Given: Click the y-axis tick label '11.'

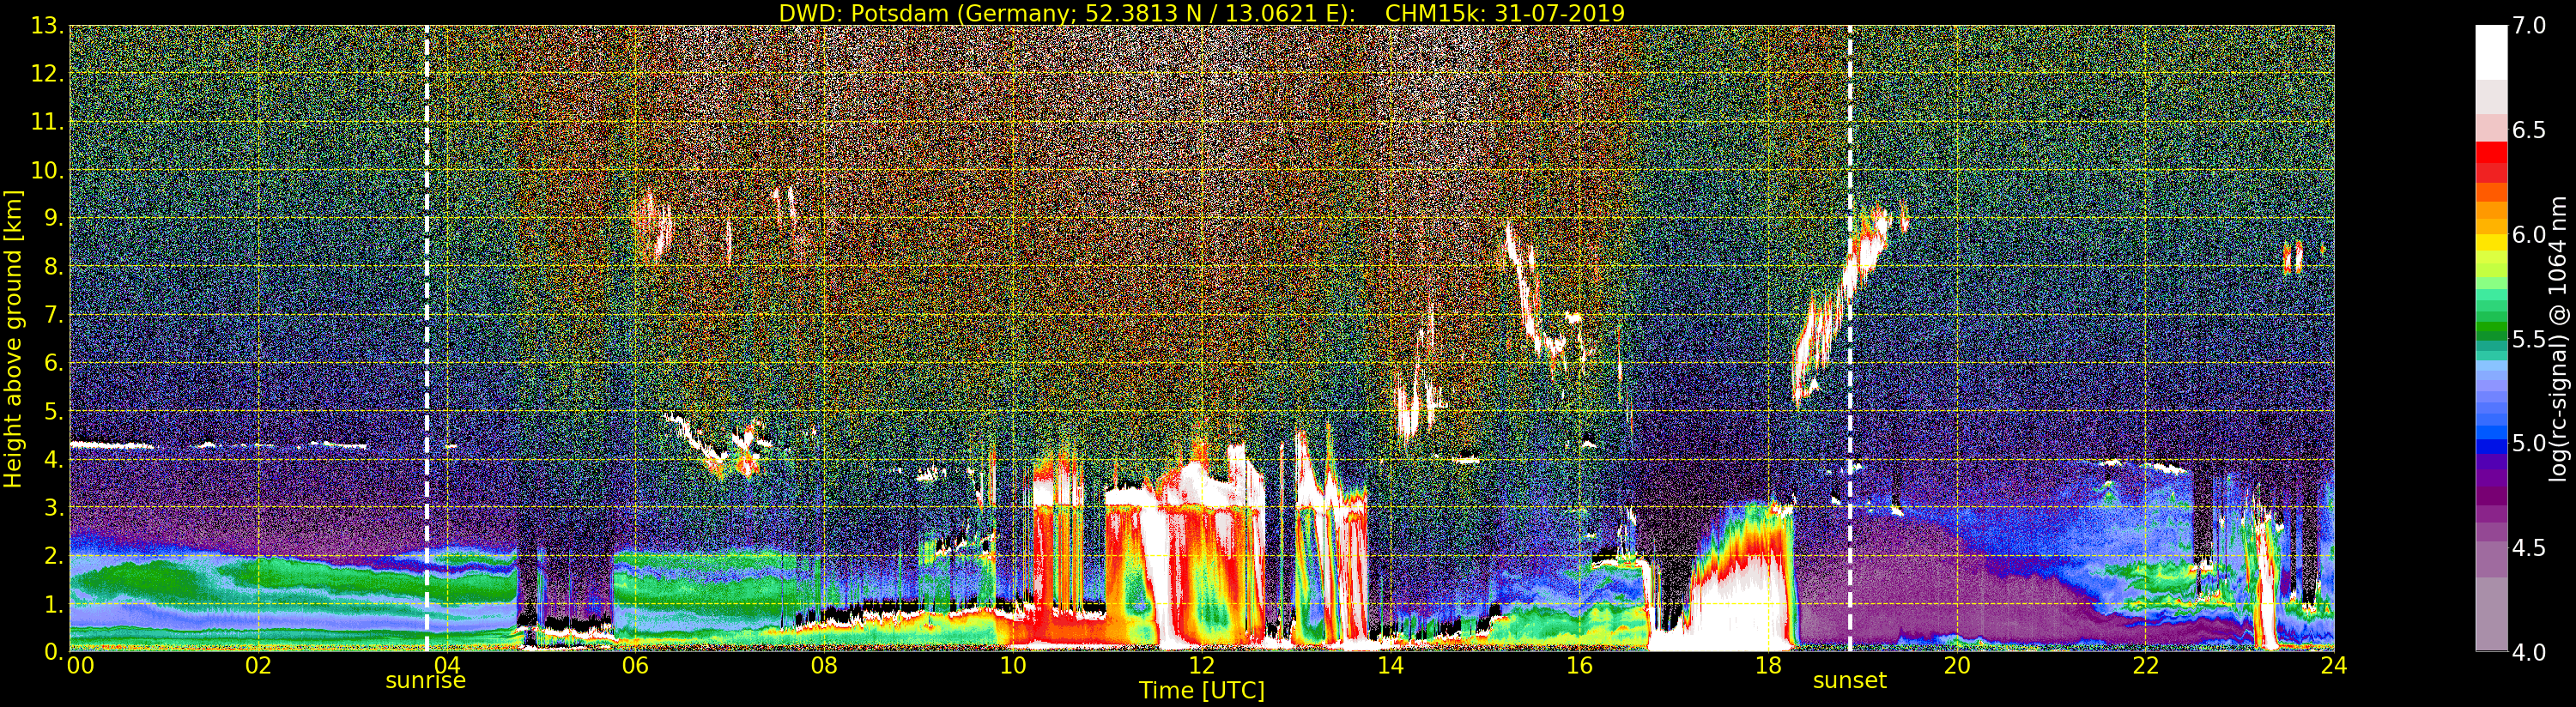Looking at the screenshot, I should pyautogui.click(x=47, y=122).
